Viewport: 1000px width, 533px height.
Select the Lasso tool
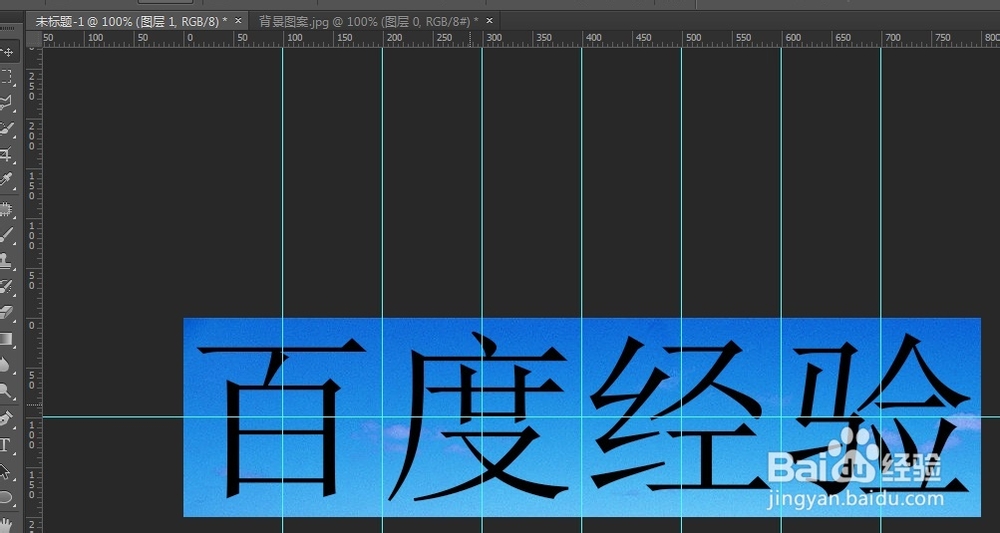coord(6,103)
